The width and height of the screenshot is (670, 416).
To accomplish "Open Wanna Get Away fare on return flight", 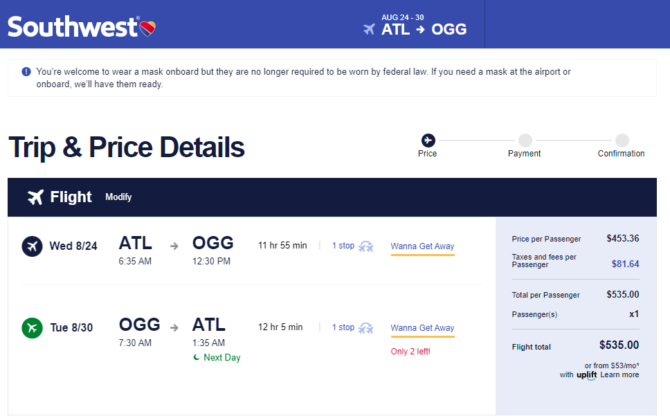I will point(422,328).
